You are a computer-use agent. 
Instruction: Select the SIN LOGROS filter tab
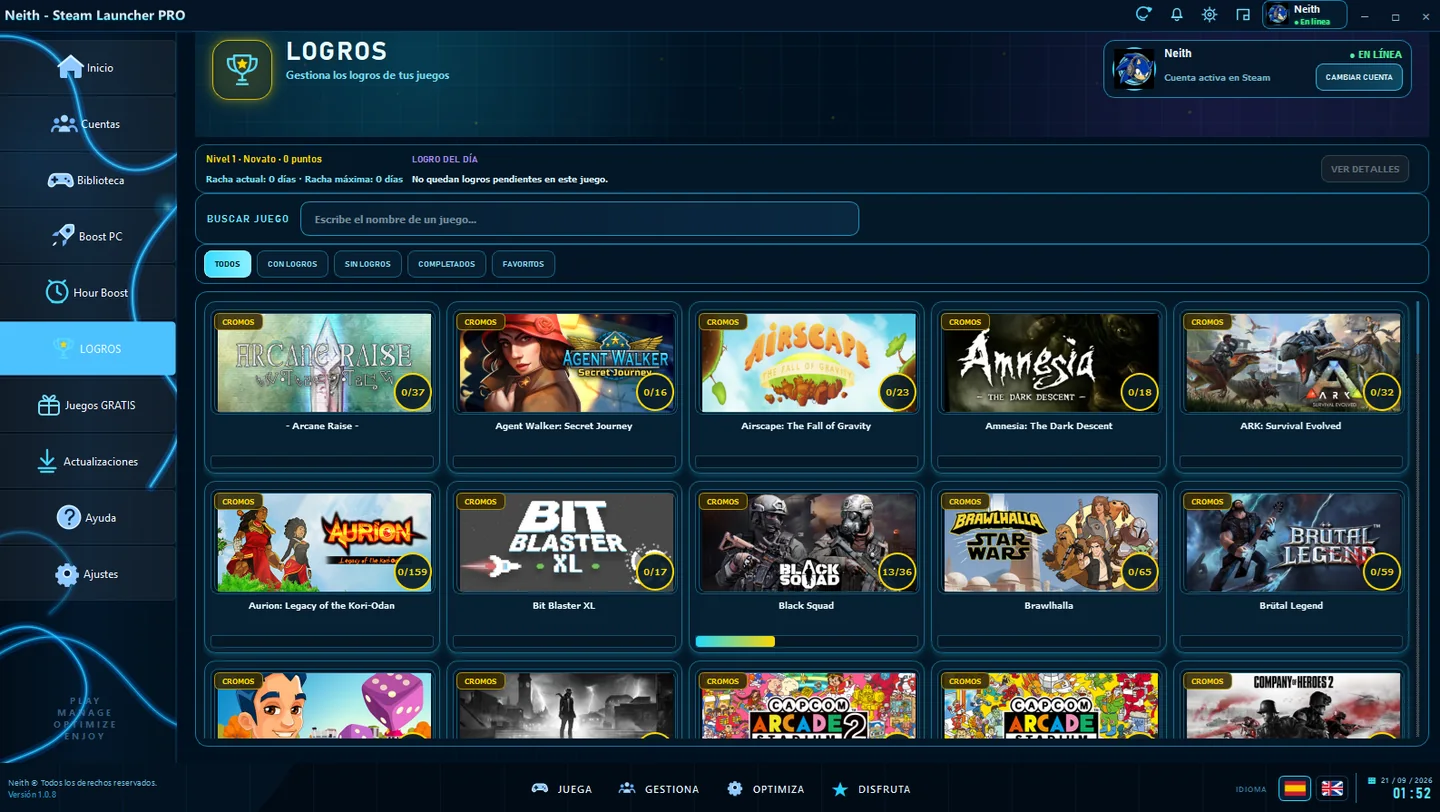pos(367,264)
